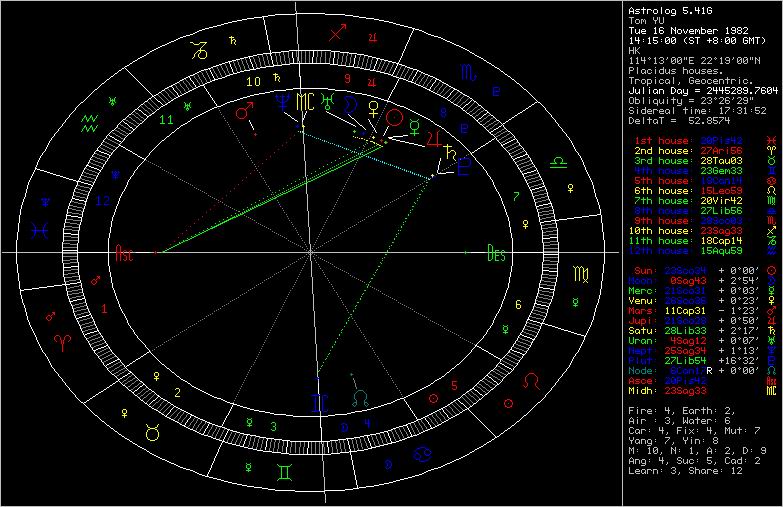
Task: Select the '10th house: 23Sag33' row
Action: pos(703,231)
